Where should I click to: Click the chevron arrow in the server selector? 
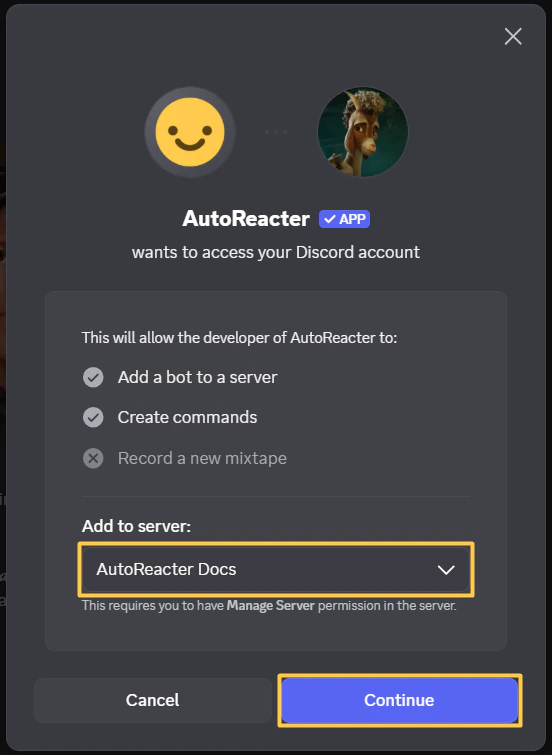point(446,570)
